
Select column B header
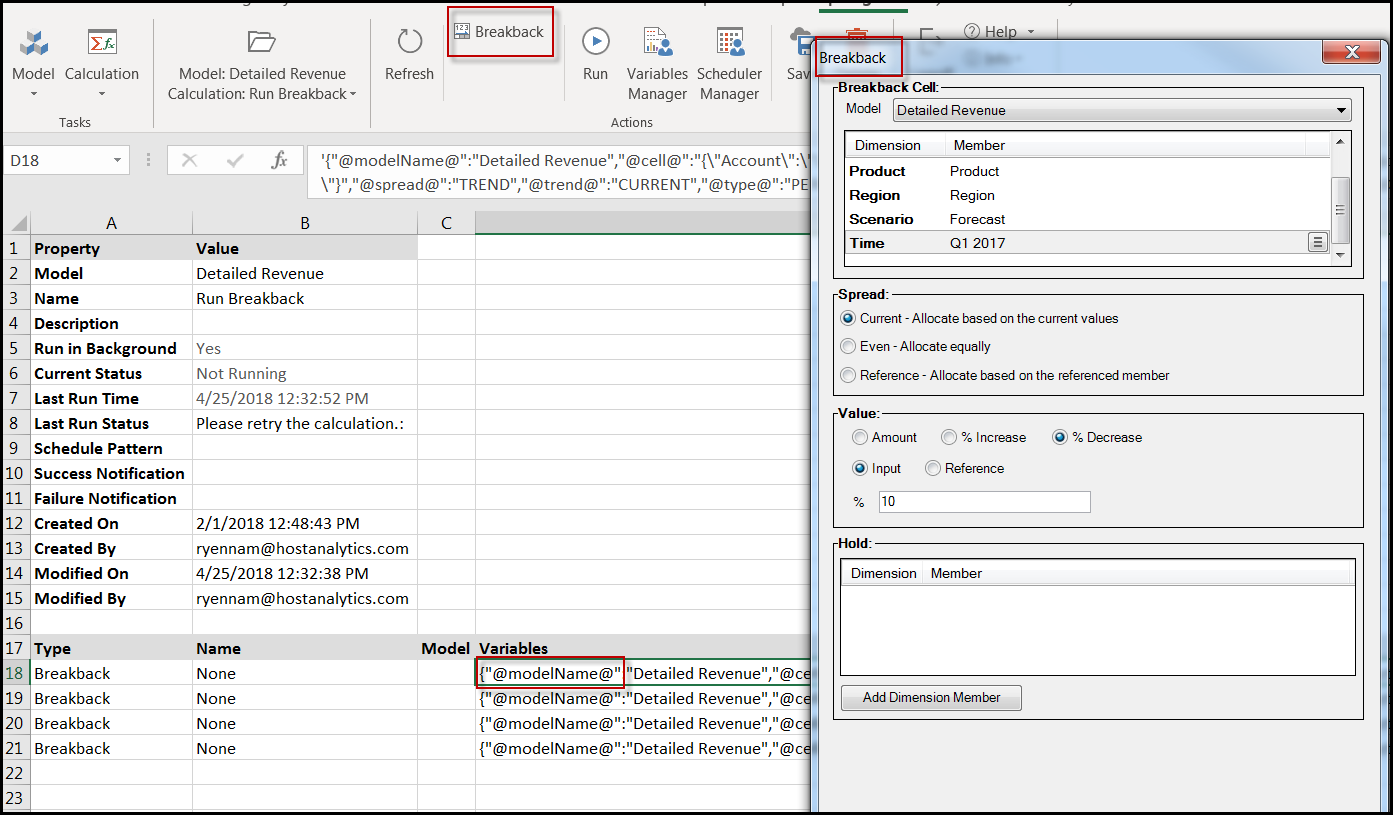tap(305, 223)
